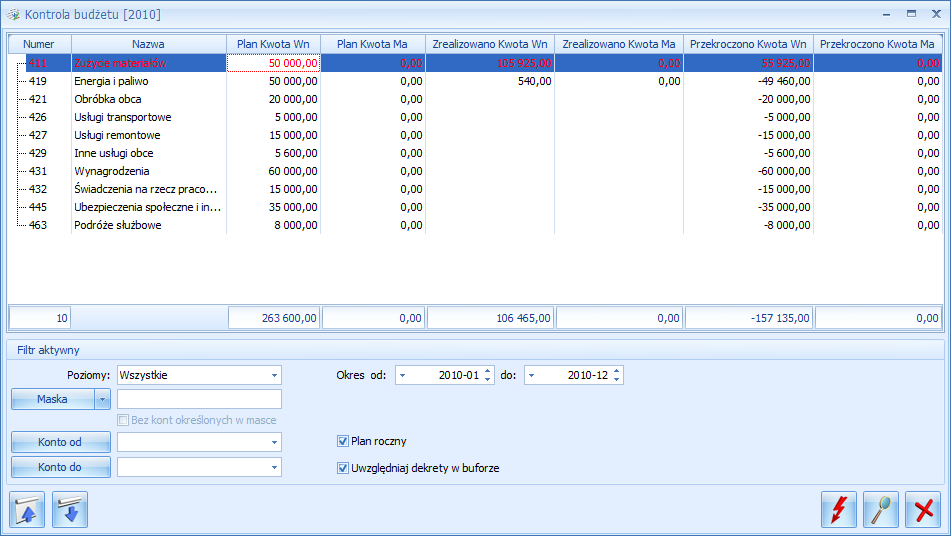
Task: Click the 8 000,00 plan cell for Podróże
Action: click(274, 225)
